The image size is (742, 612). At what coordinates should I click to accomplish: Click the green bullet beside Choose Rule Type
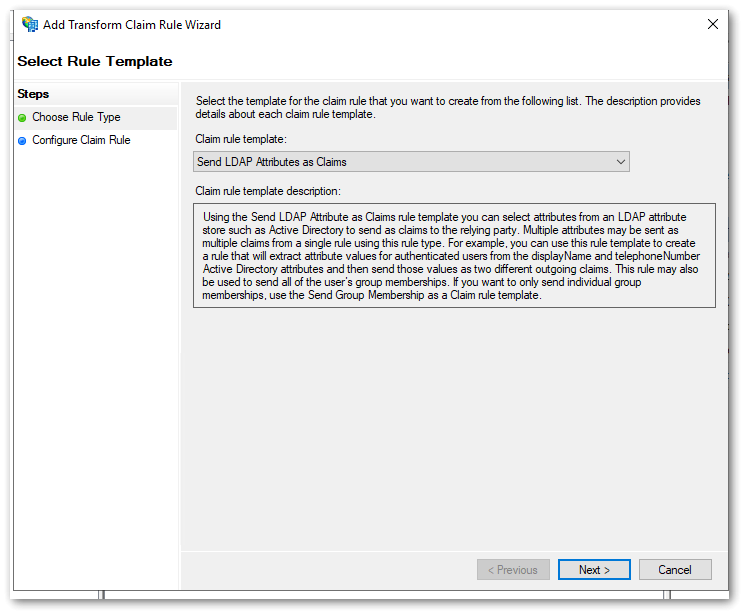[x=22, y=118]
